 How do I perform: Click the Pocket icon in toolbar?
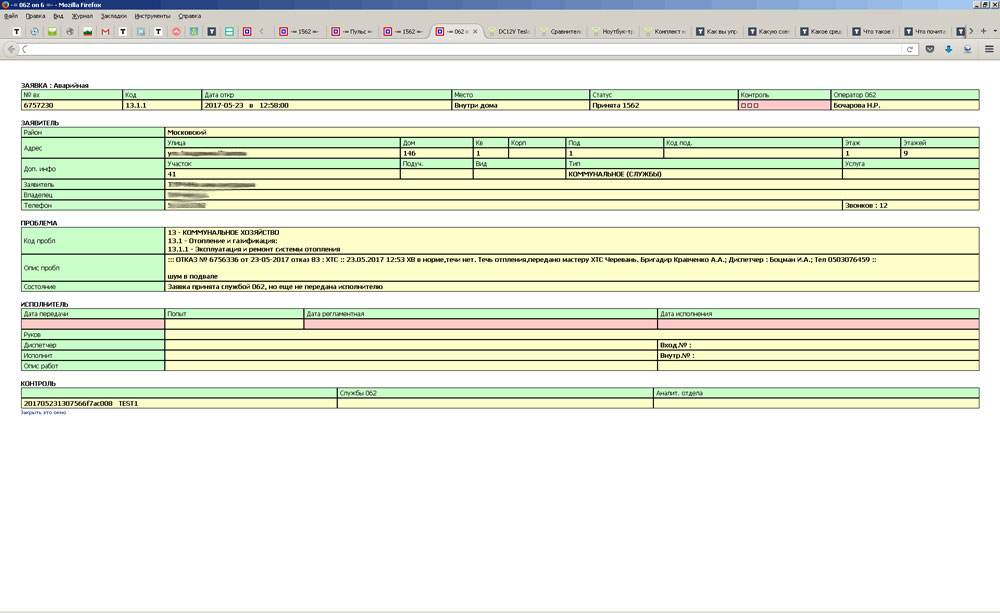pyautogui.click(x=930, y=49)
